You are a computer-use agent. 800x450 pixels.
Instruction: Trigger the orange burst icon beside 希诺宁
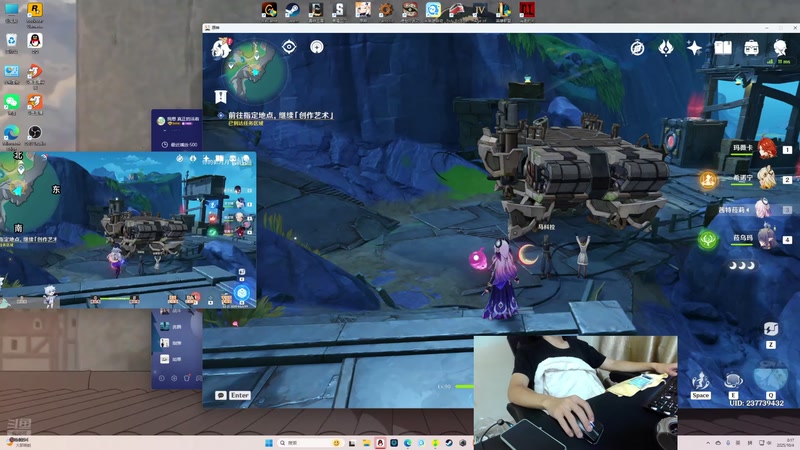click(708, 180)
